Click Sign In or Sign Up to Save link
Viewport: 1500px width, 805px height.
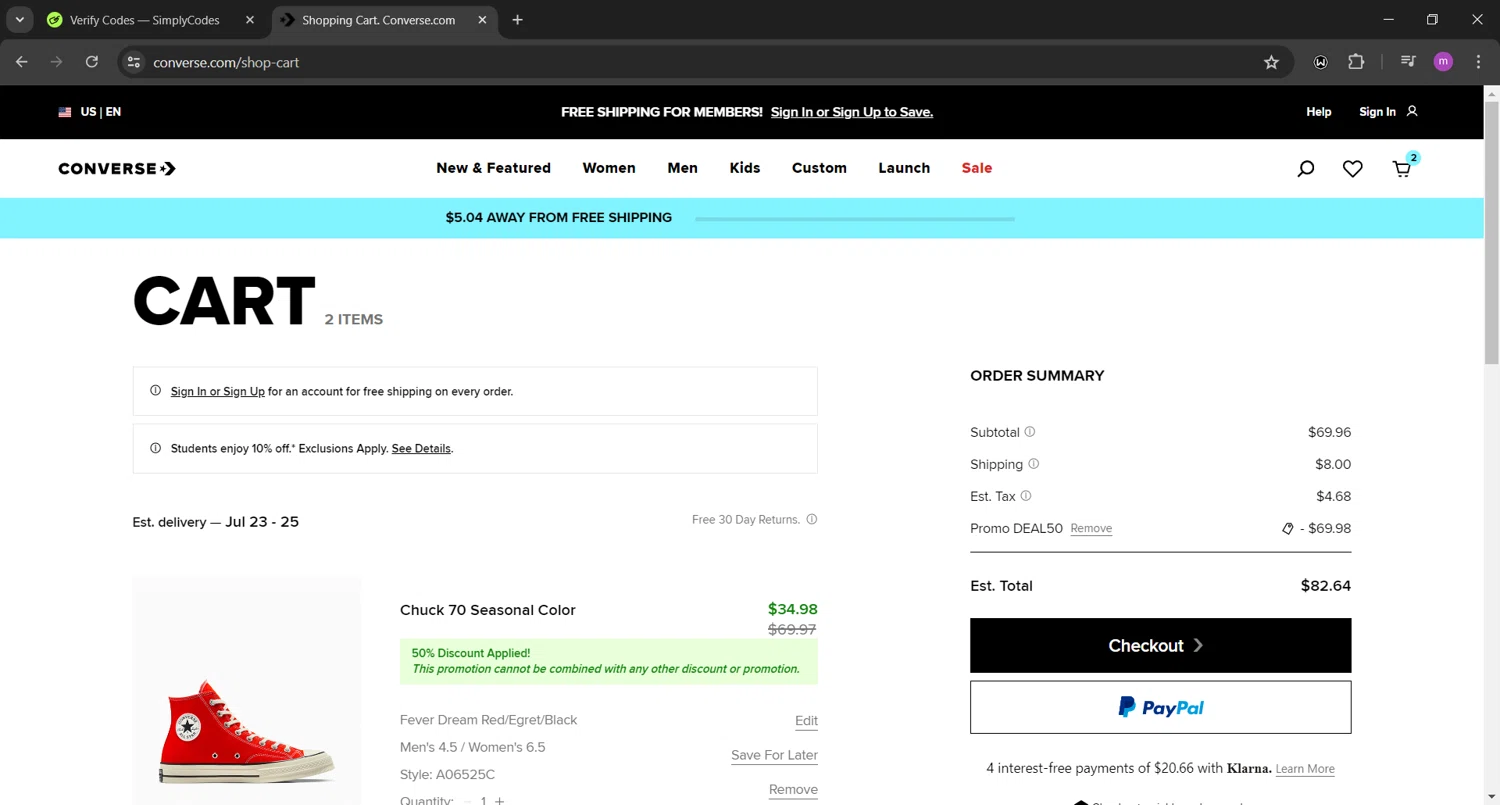point(852,112)
